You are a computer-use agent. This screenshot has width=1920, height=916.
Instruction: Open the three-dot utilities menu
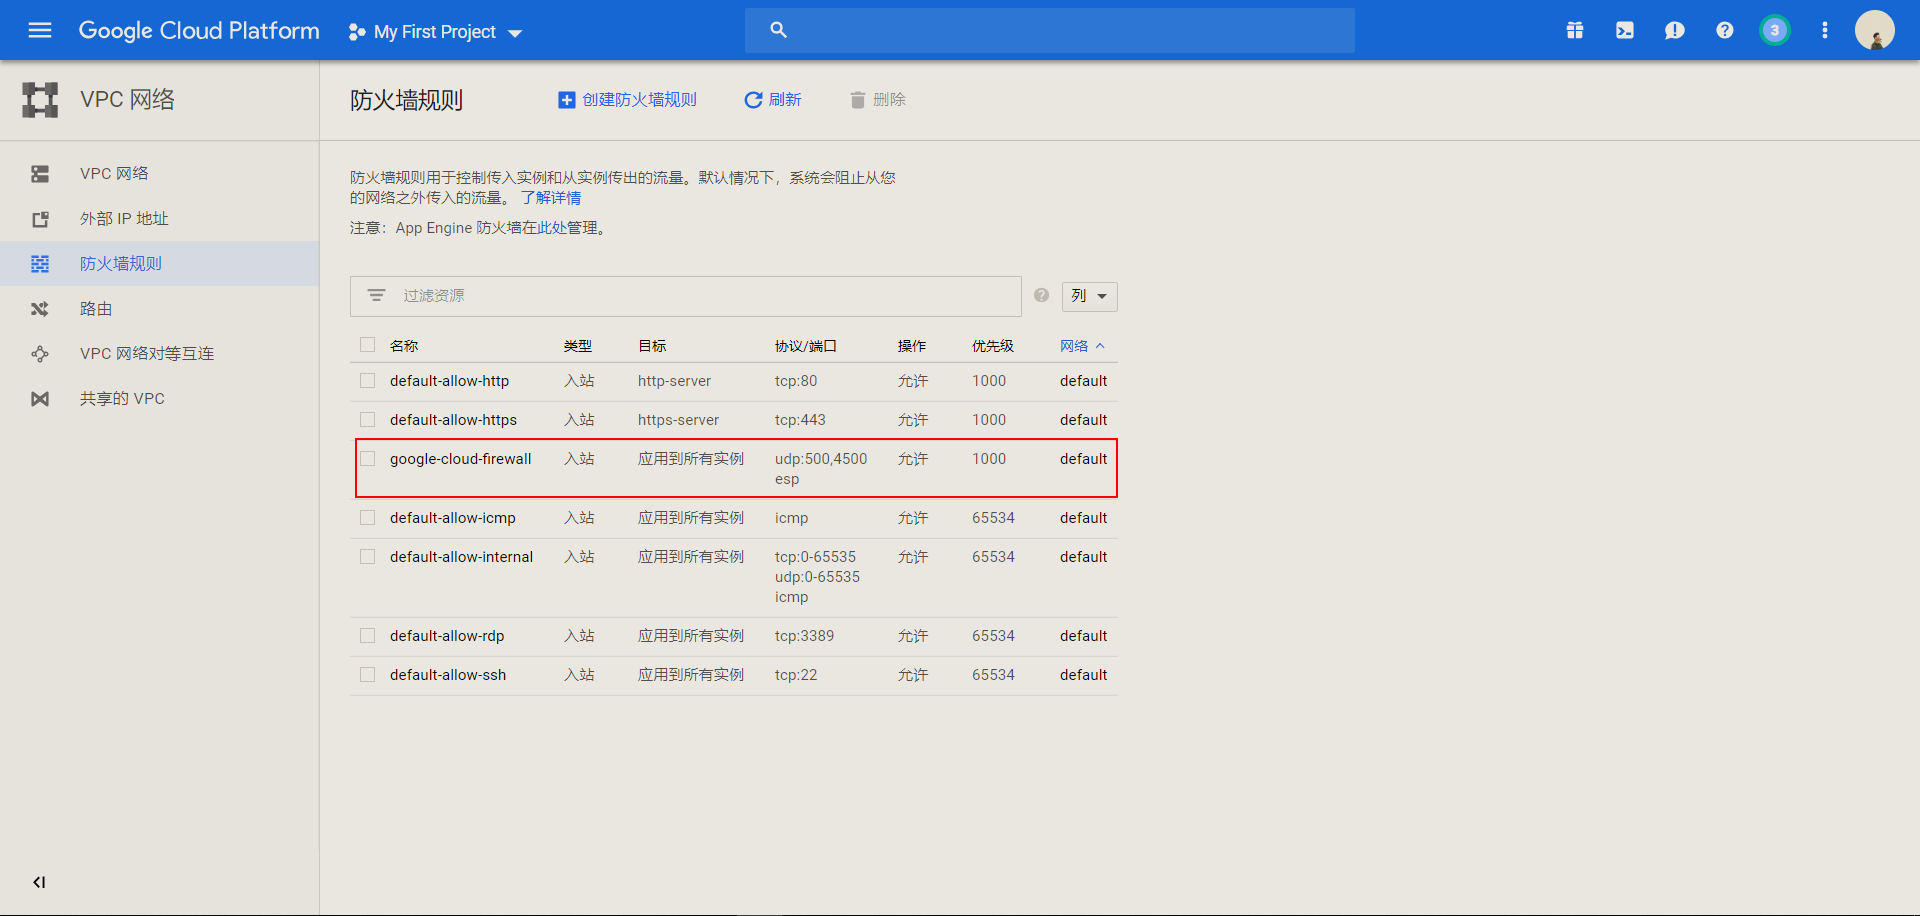(x=1825, y=30)
